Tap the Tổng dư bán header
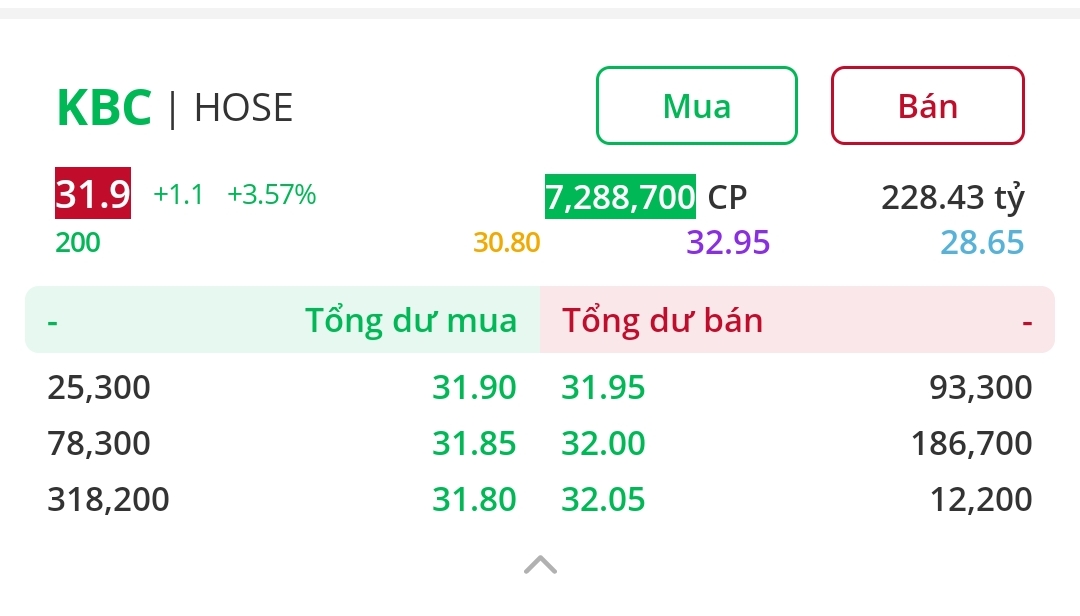 (662, 320)
